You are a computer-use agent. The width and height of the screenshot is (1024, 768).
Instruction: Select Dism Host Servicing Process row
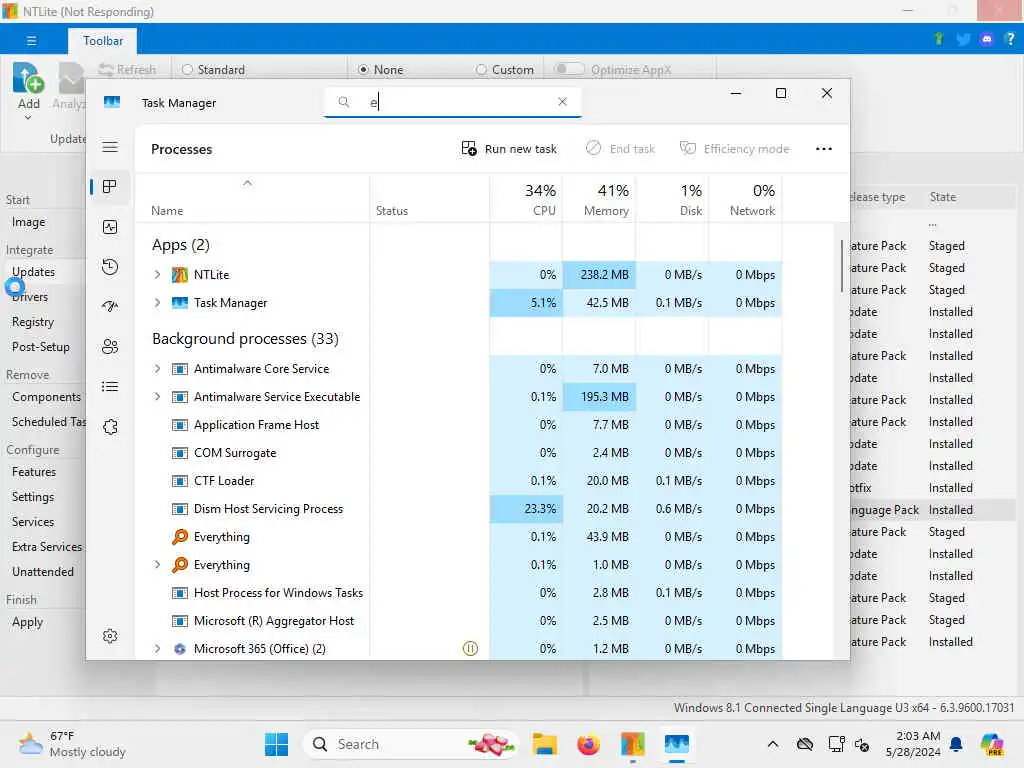(459, 509)
